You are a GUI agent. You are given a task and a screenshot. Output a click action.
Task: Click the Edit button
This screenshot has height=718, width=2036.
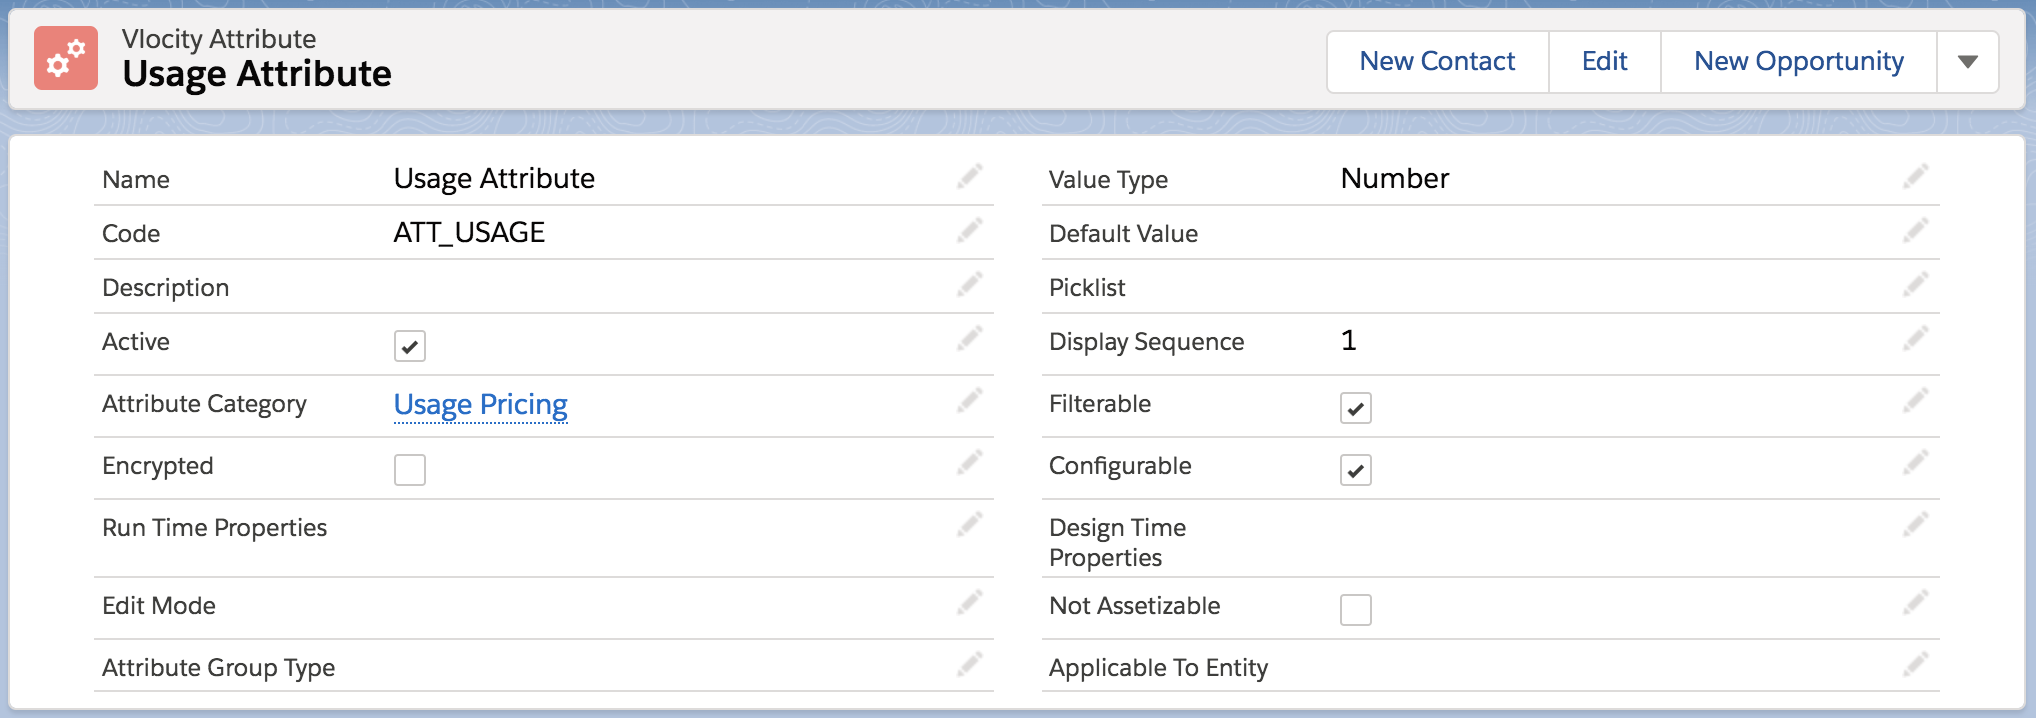tap(1605, 62)
